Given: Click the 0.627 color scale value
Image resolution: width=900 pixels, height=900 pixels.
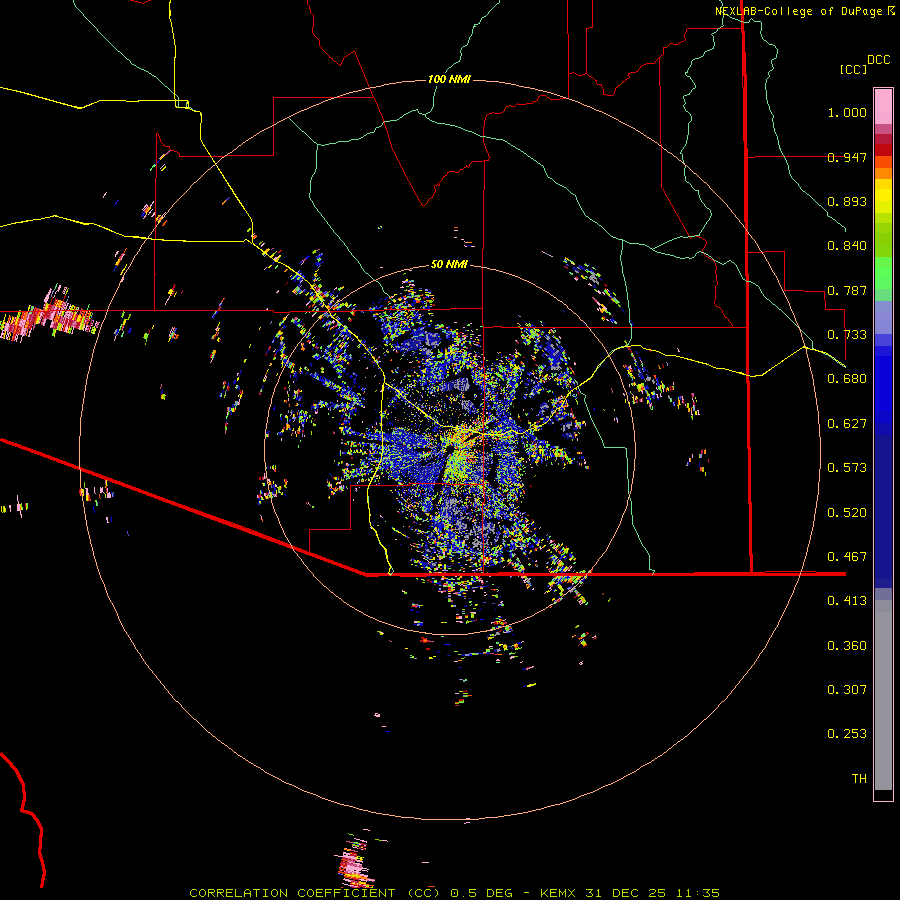Looking at the screenshot, I should (847, 424).
